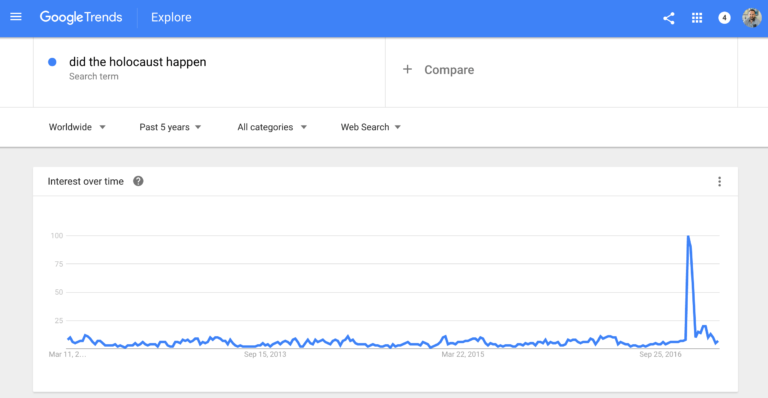Screen dimensions: 768x398
Task: View the notifications badge showing 4
Action: [724, 18]
